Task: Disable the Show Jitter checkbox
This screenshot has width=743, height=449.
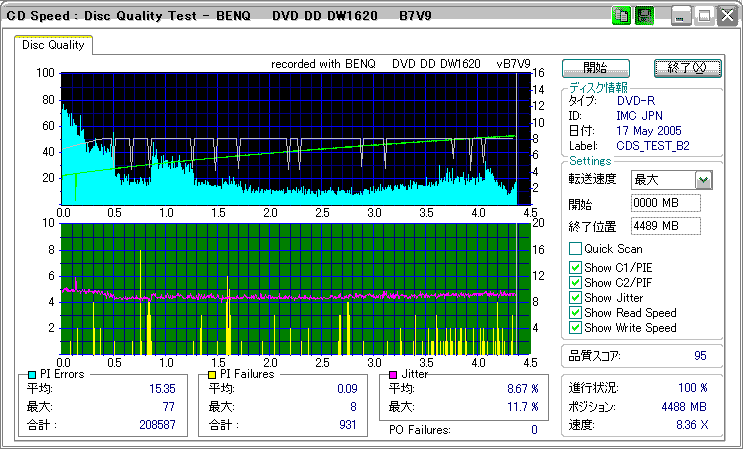Action: click(x=575, y=298)
